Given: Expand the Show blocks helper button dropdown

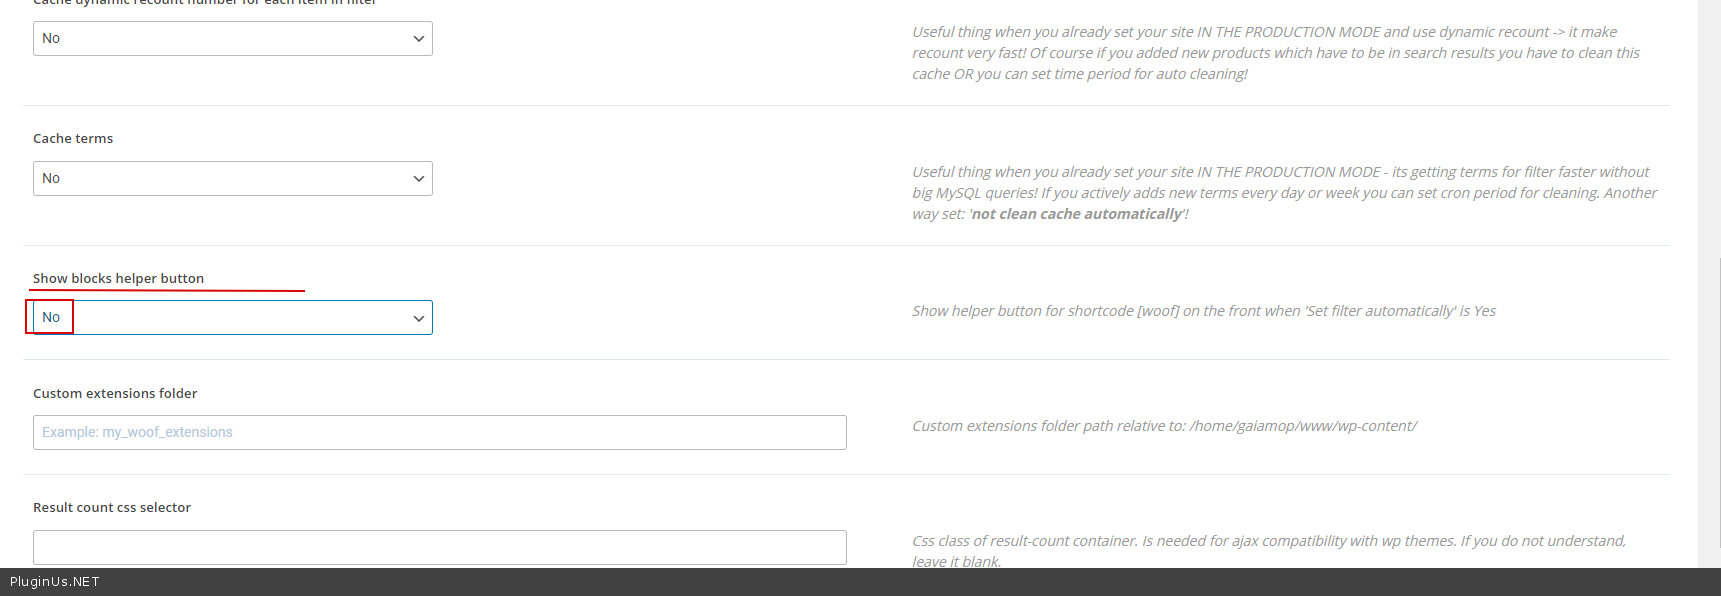Looking at the screenshot, I should [x=232, y=318].
